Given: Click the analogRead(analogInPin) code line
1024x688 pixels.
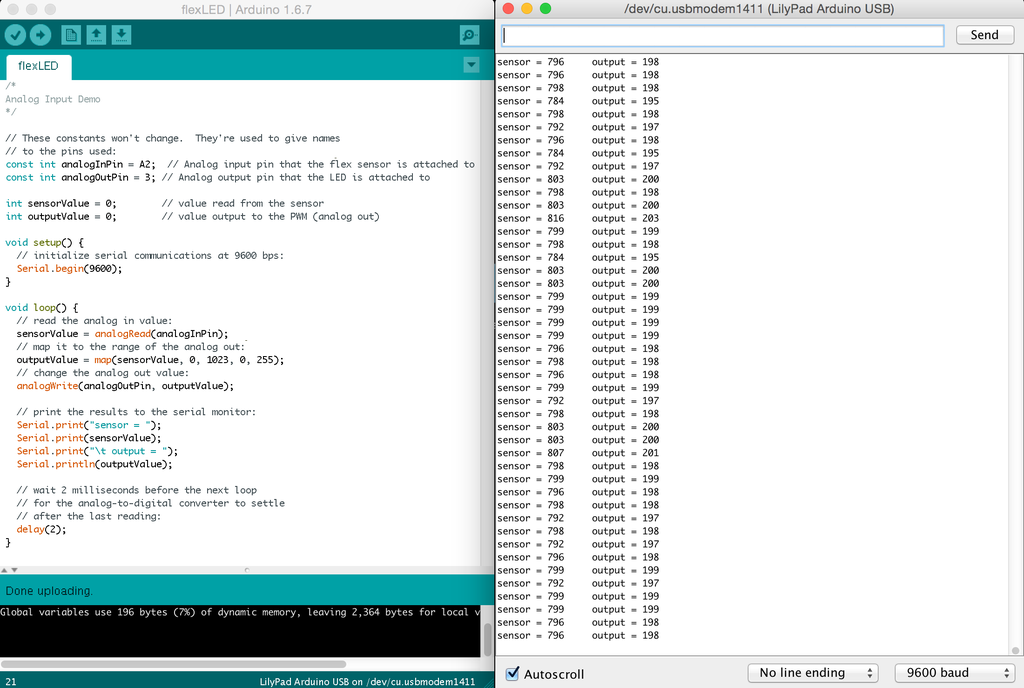Looking at the screenshot, I should [122, 334].
